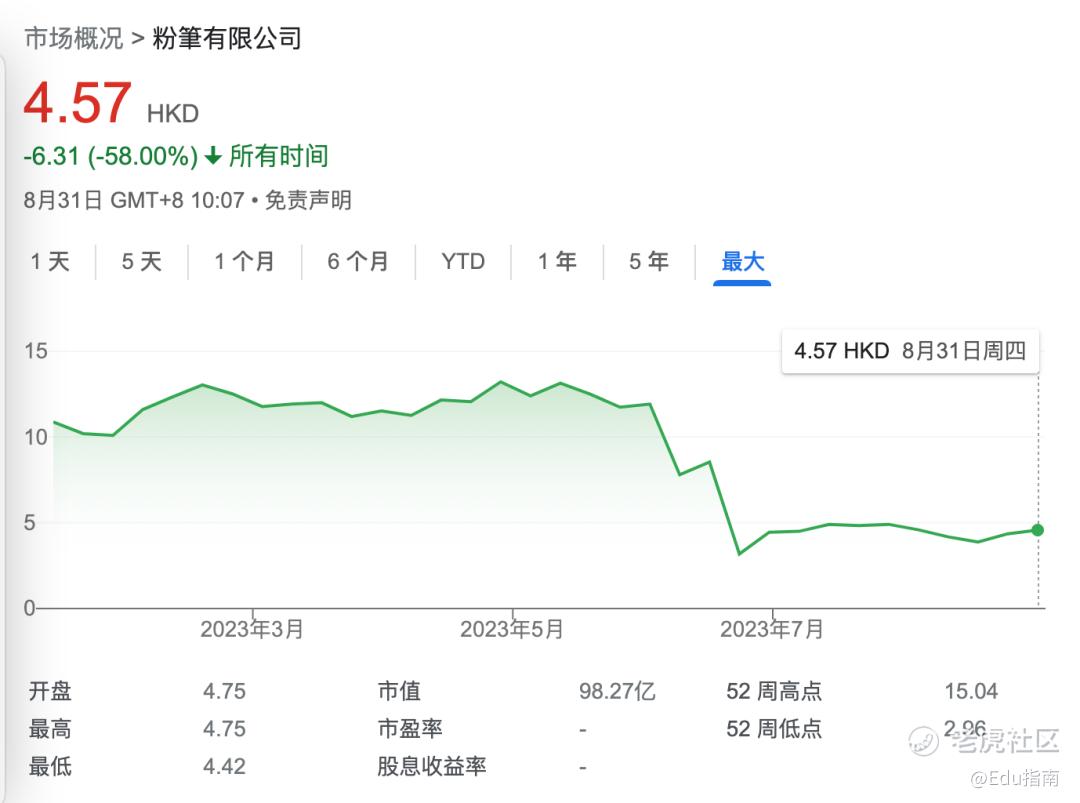This screenshot has height=803, width=1080.
Task: Select the 5 天 range tab
Action: pos(141,262)
